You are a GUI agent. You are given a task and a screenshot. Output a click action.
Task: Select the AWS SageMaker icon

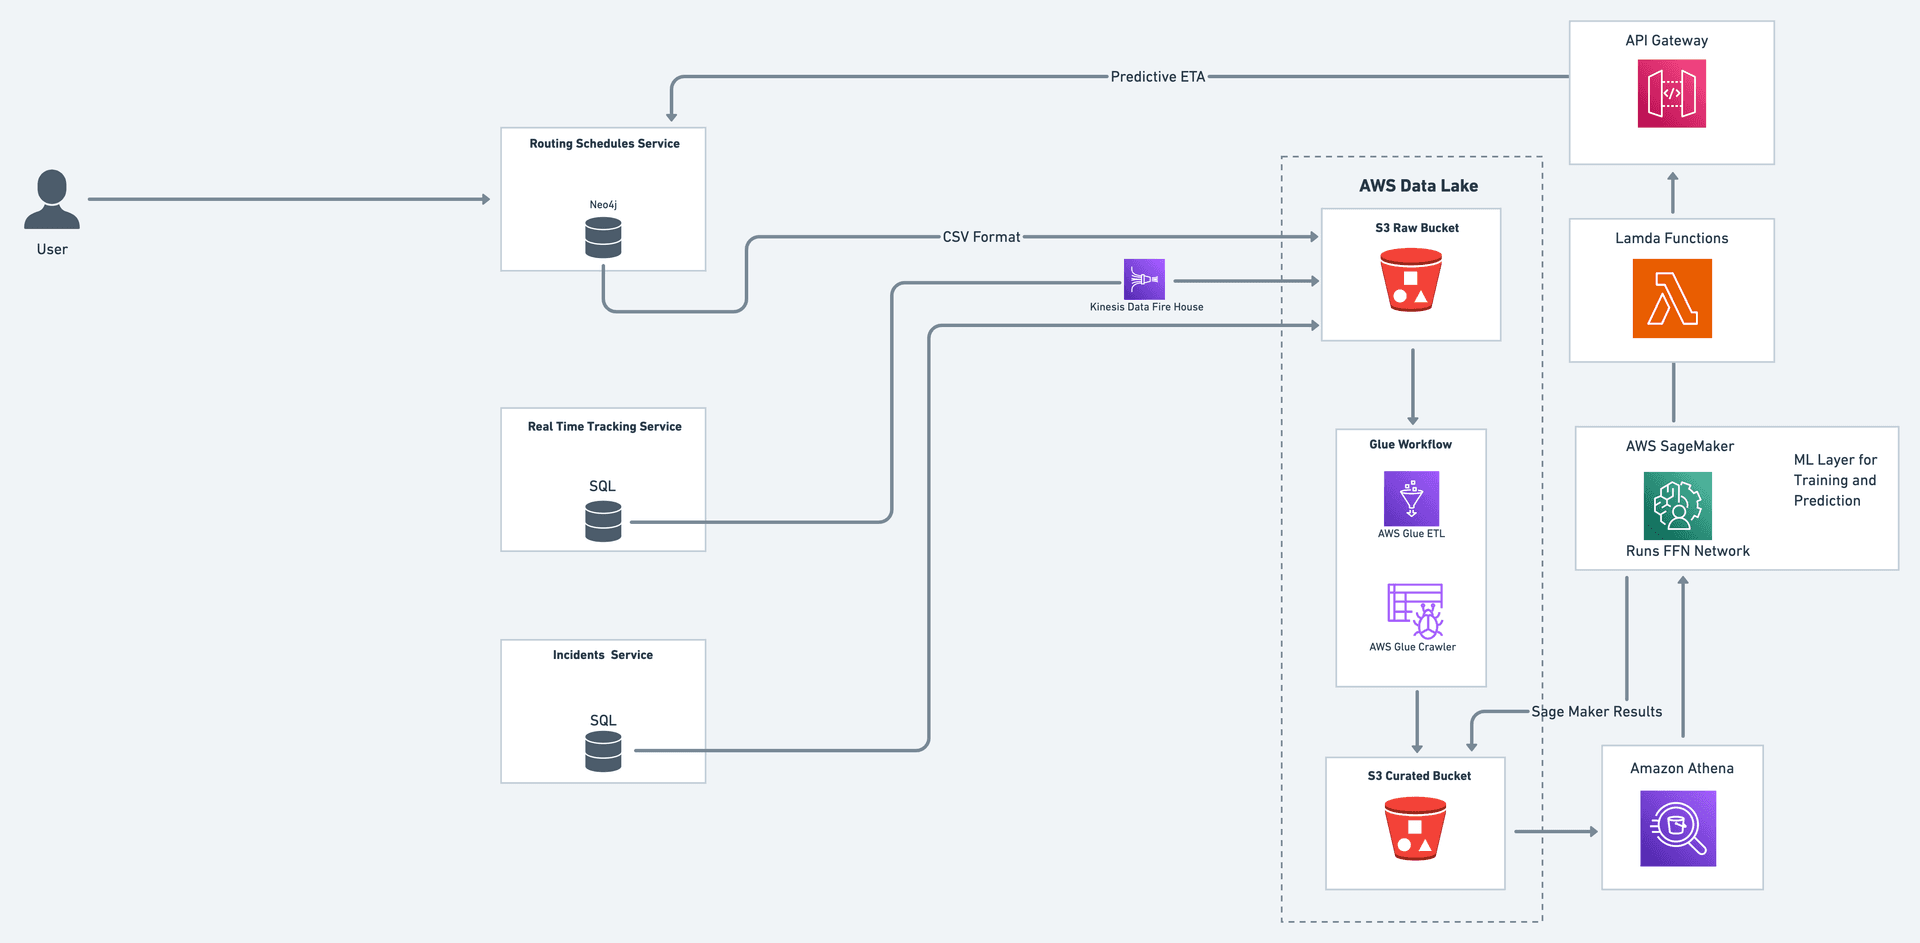tap(1678, 506)
